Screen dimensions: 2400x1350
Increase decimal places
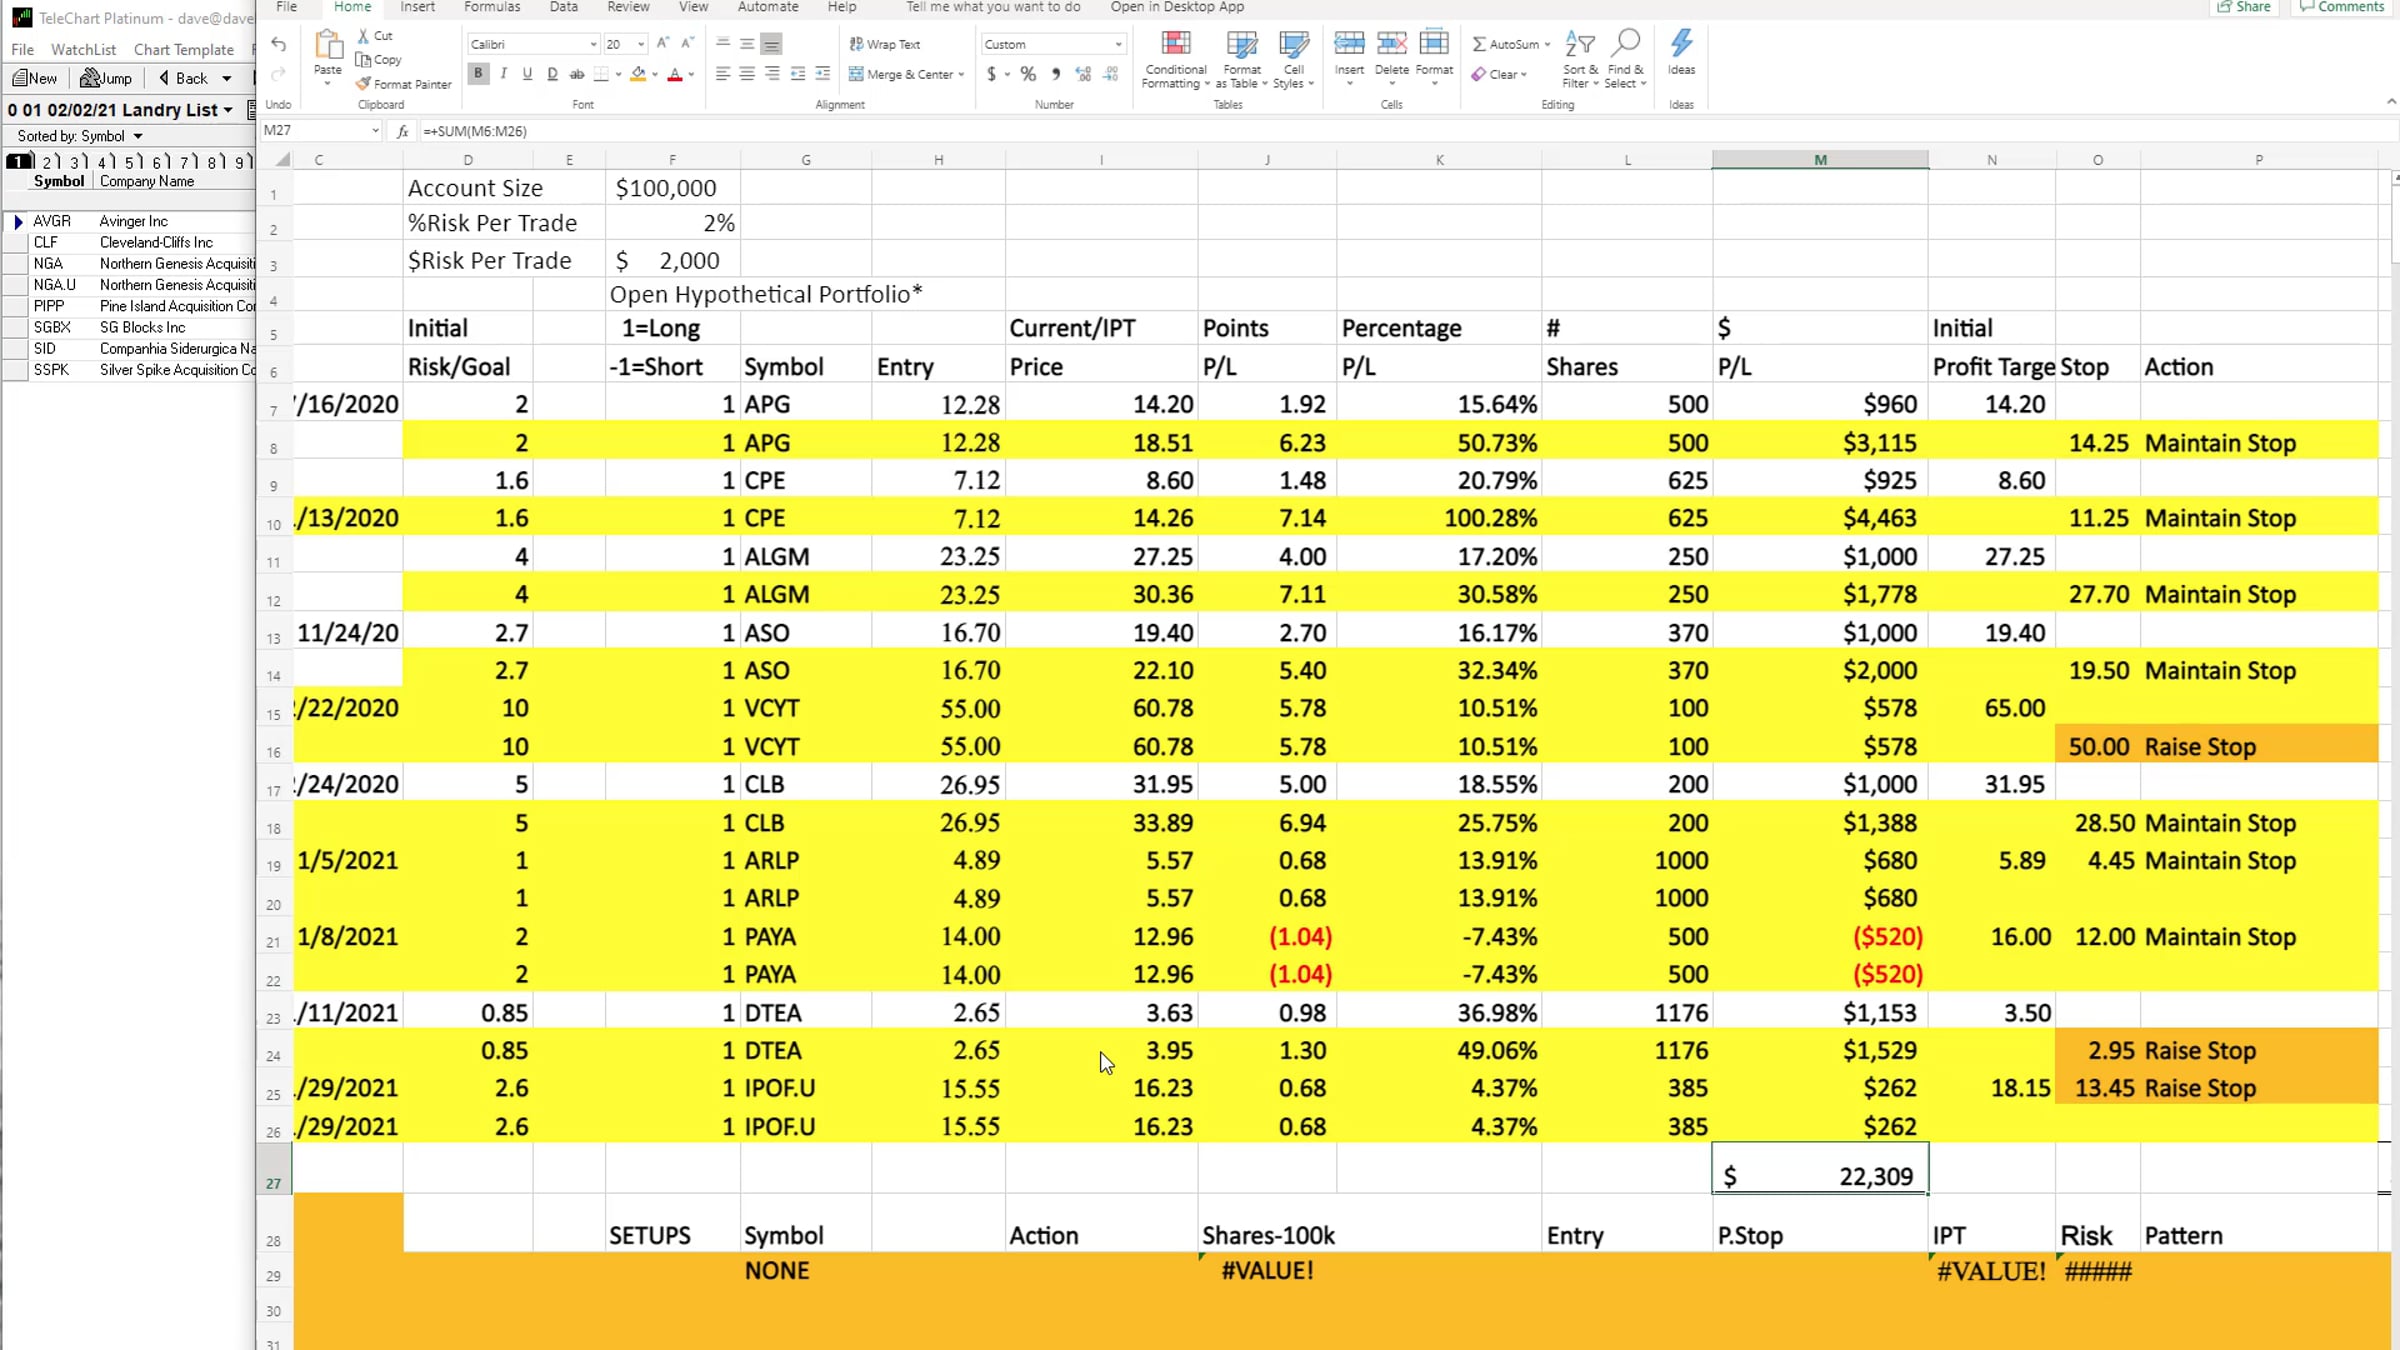(x=1083, y=74)
